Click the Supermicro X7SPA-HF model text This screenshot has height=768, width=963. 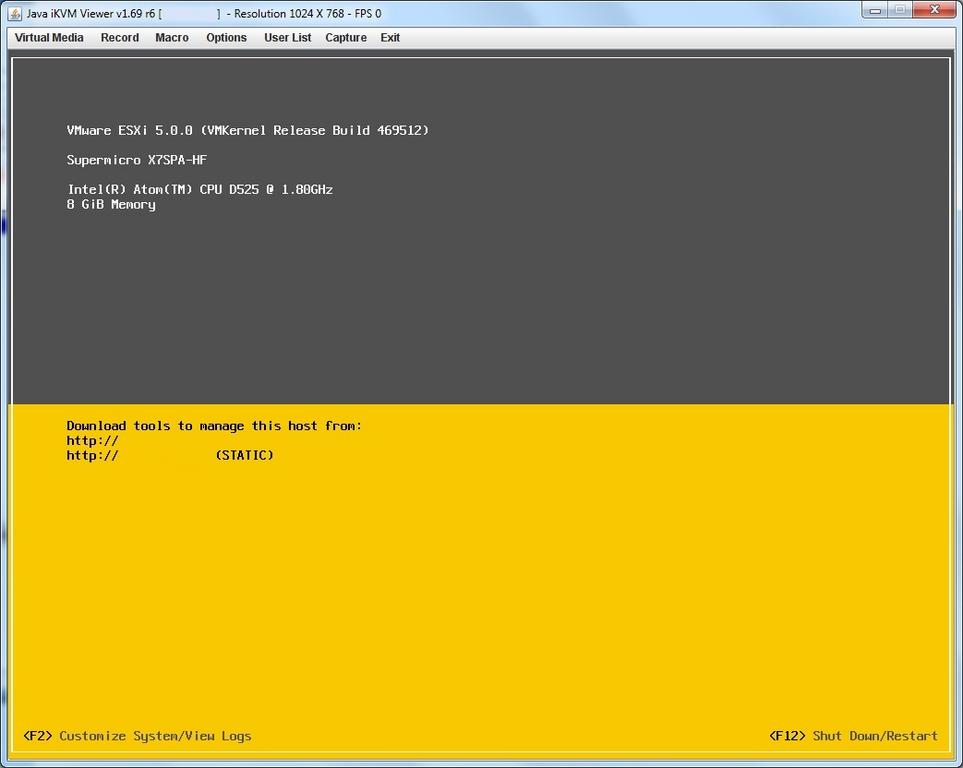(x=137, y=160)
